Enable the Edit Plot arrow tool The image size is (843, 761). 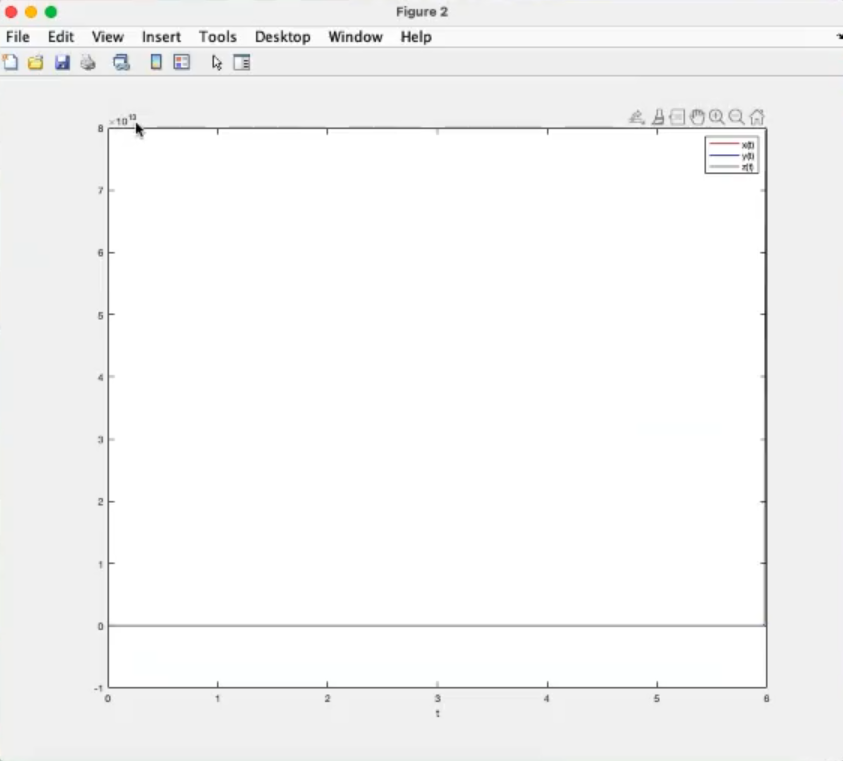pos(217,62)
